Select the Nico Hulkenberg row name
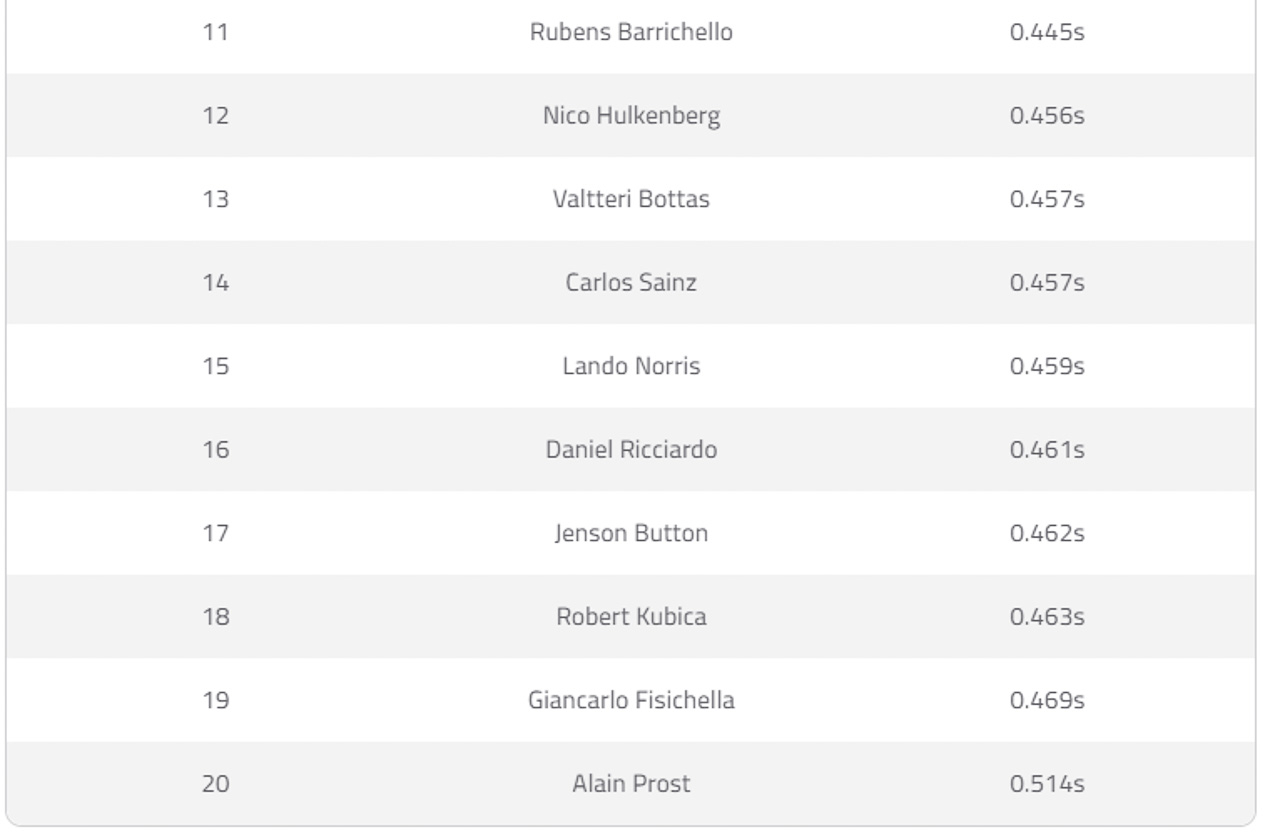This screenshot has width=1280, height=837. [631, 116]
